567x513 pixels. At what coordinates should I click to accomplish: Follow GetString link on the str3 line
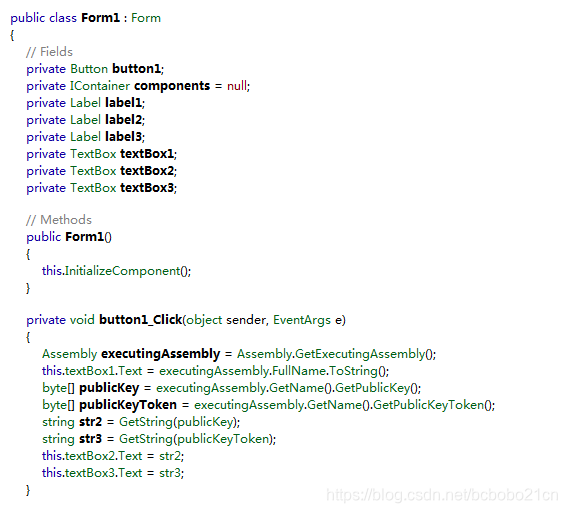[146, 439]
